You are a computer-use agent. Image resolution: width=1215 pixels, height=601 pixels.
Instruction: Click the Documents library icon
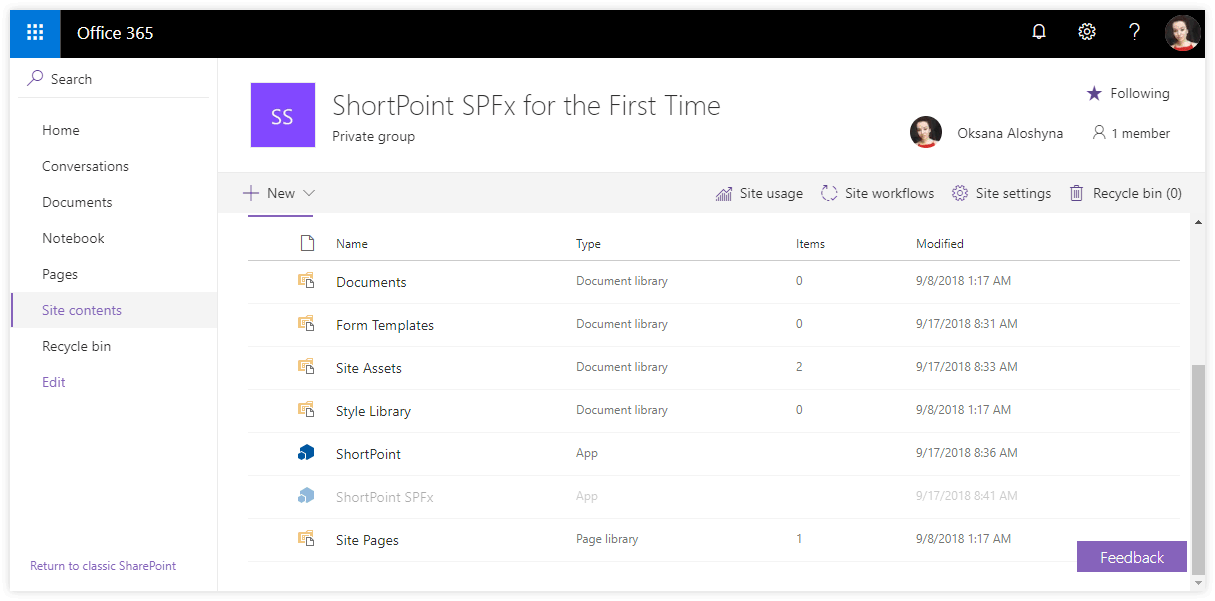[x=306, y=282]
